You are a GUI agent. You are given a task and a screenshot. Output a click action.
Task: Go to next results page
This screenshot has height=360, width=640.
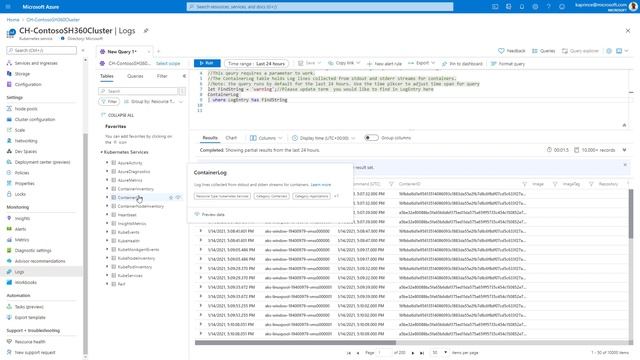(413, 353)
